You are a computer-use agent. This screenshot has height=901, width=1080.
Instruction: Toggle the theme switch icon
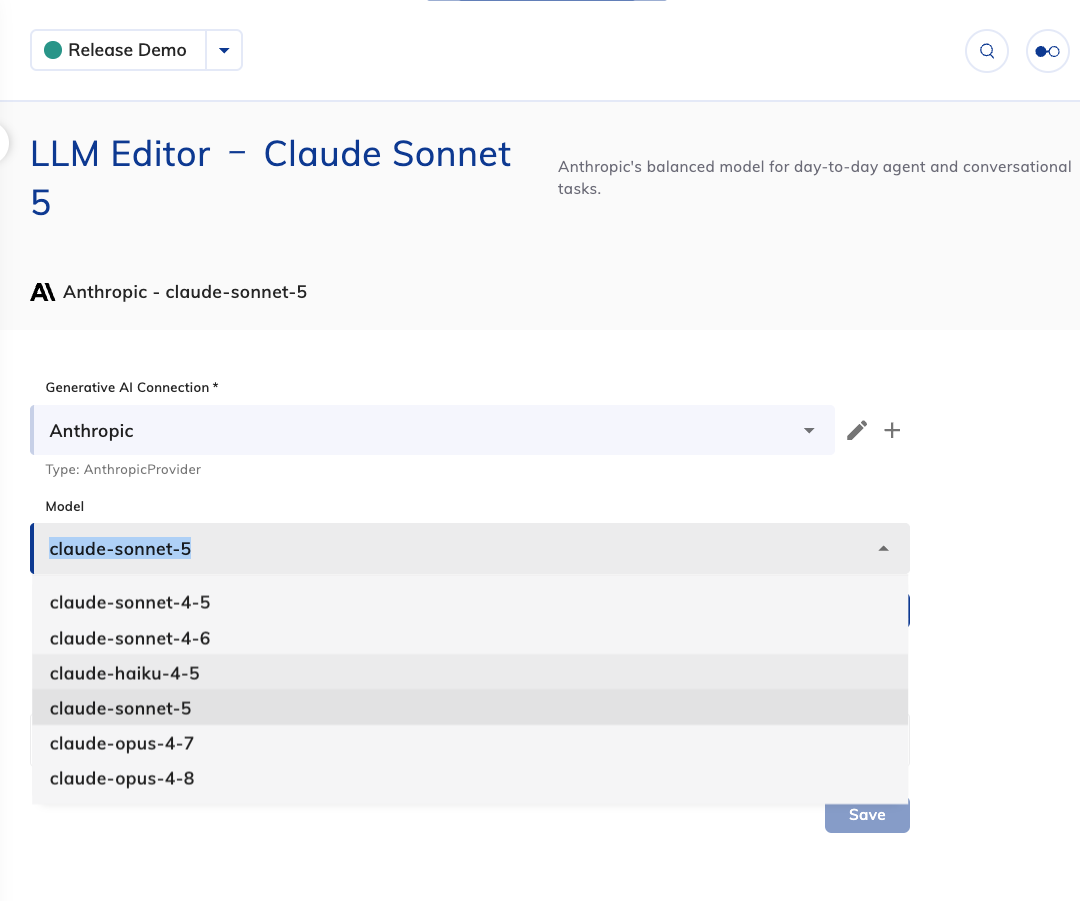(1047, 51)
